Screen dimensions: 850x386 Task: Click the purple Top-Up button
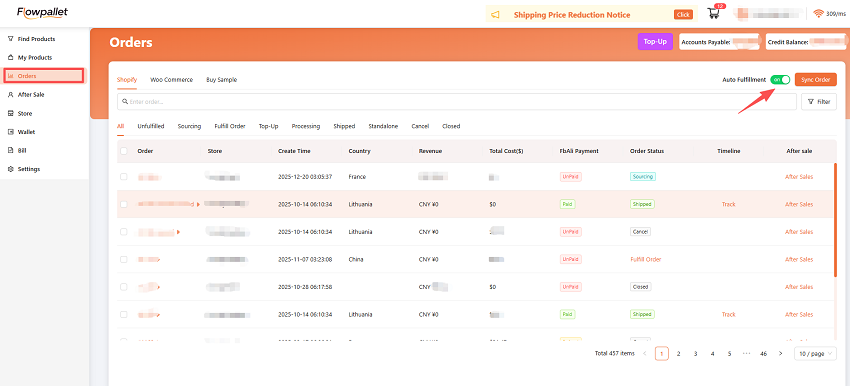pos(655,41)
